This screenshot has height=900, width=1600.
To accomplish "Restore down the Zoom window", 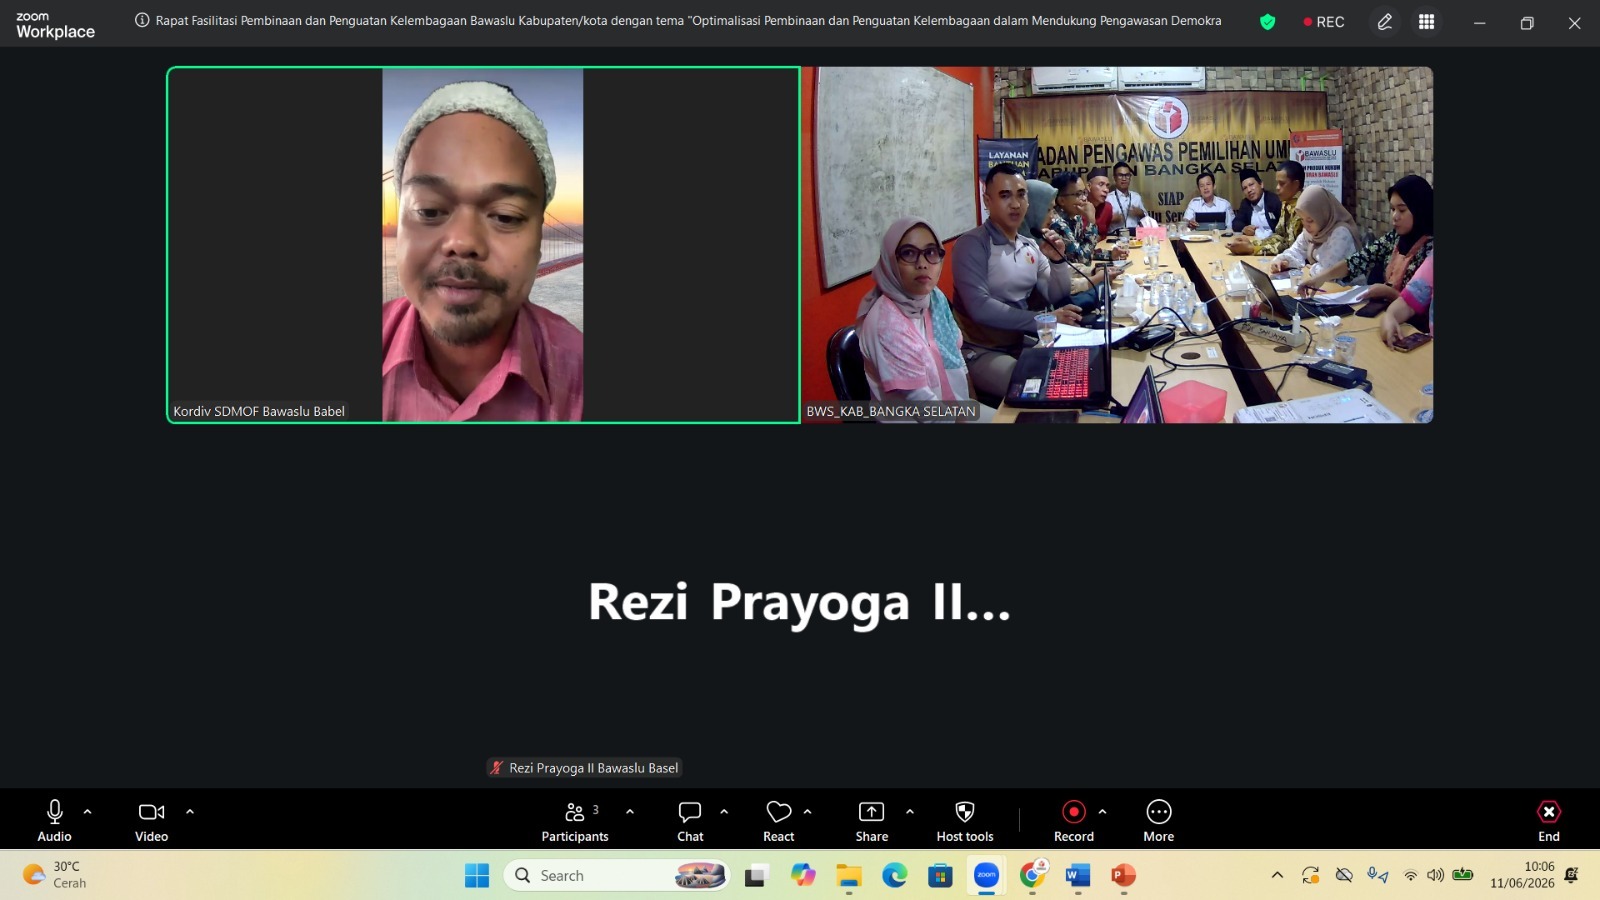I will click(1527, 22).
